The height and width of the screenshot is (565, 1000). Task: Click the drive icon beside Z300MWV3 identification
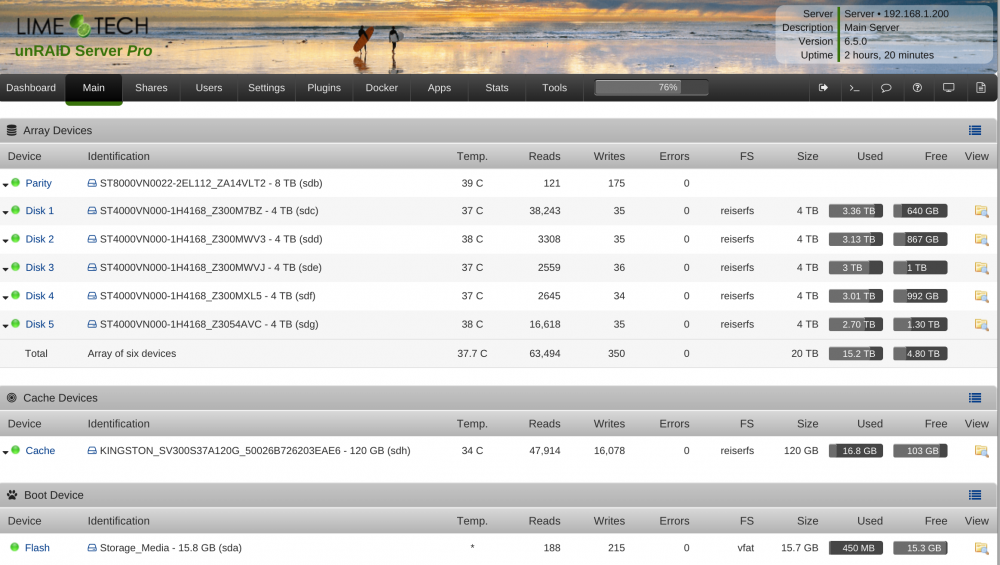click(92, 239)
